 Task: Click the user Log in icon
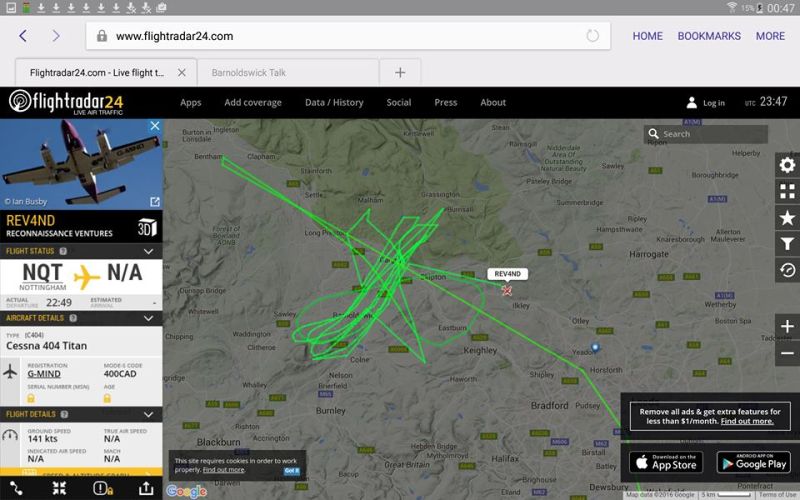pyautogui.click(x=691, y=103)
